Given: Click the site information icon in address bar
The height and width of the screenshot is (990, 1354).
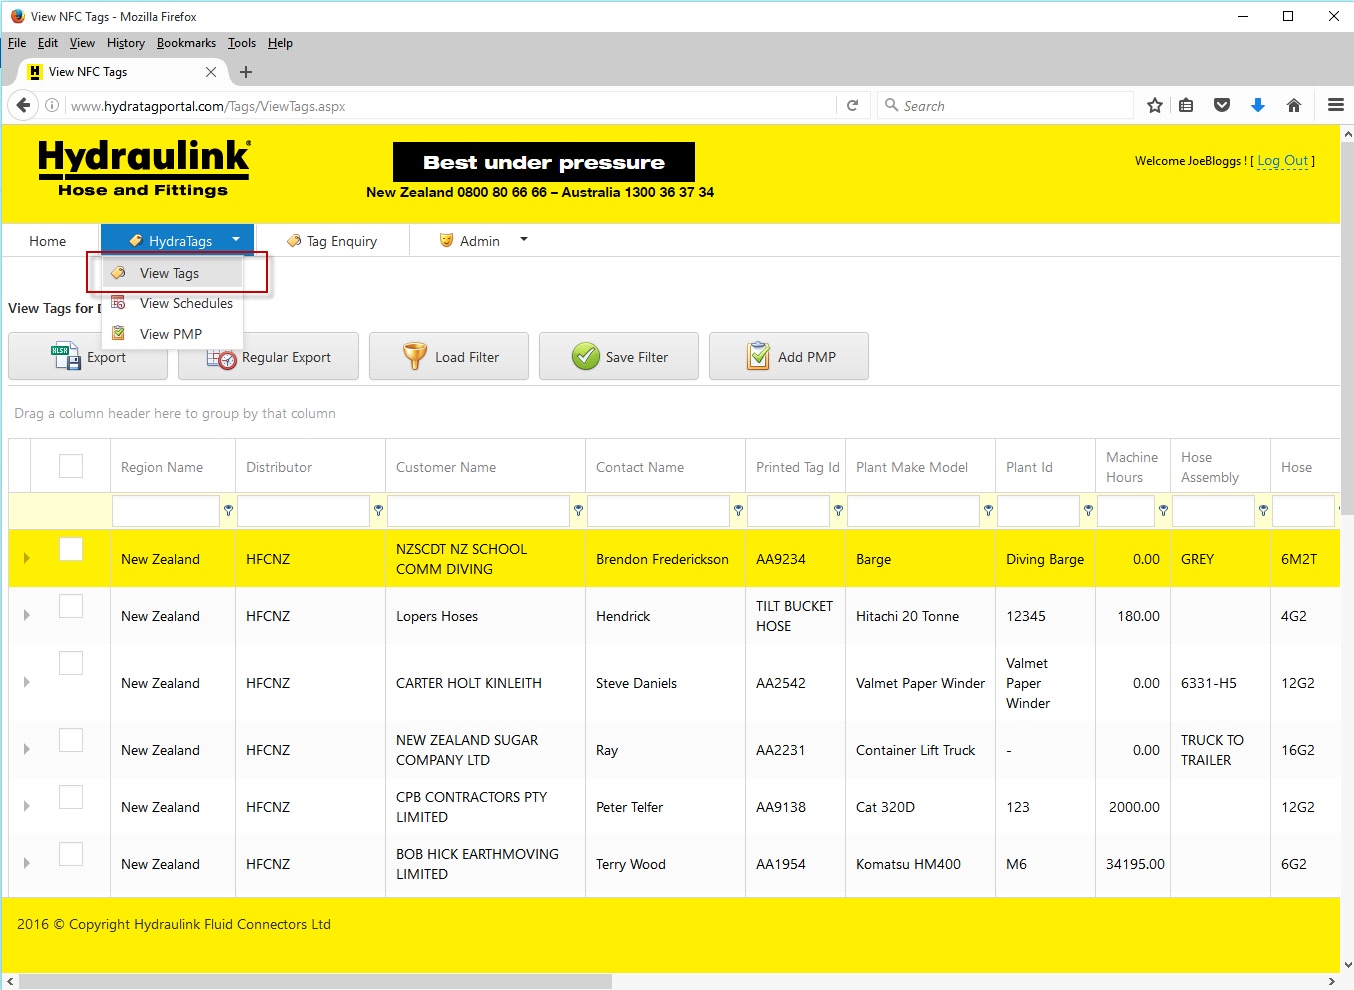Looking at the screenshot, I should (52, 105).
